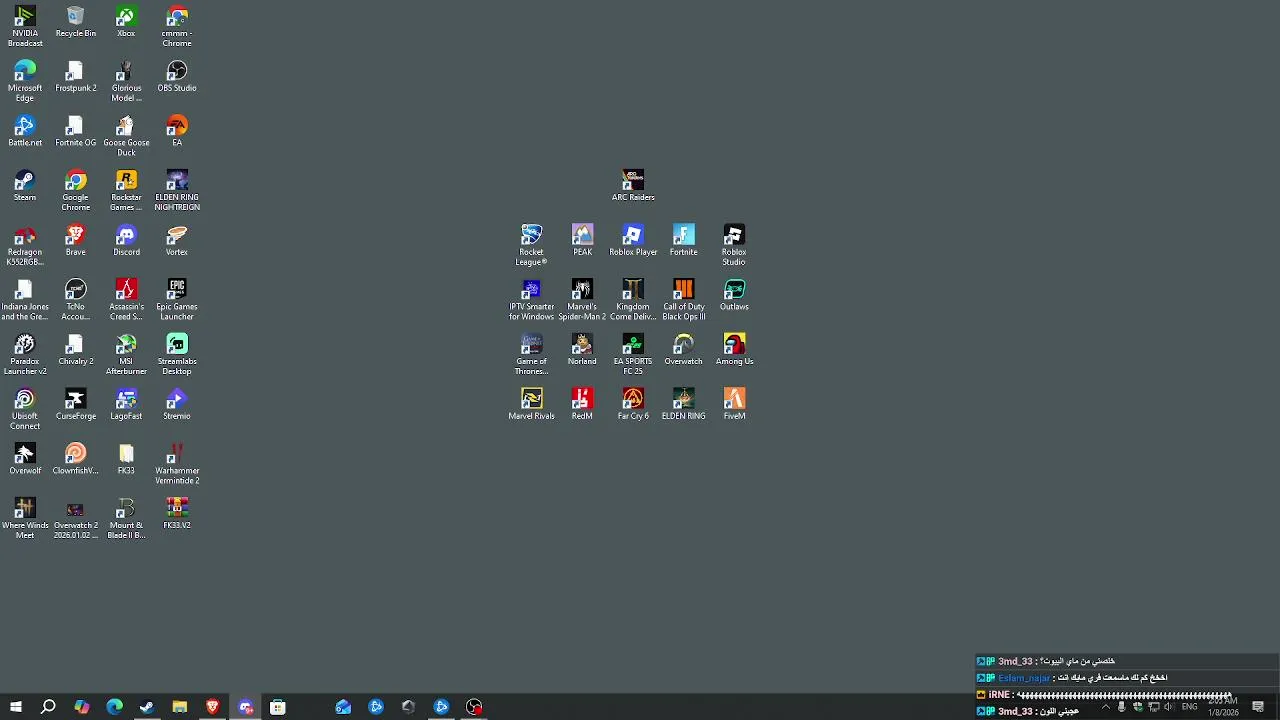Select the Kingdom Come Deliverance icon
This screenshot has width=1280, height=720.
pos(633,300)
